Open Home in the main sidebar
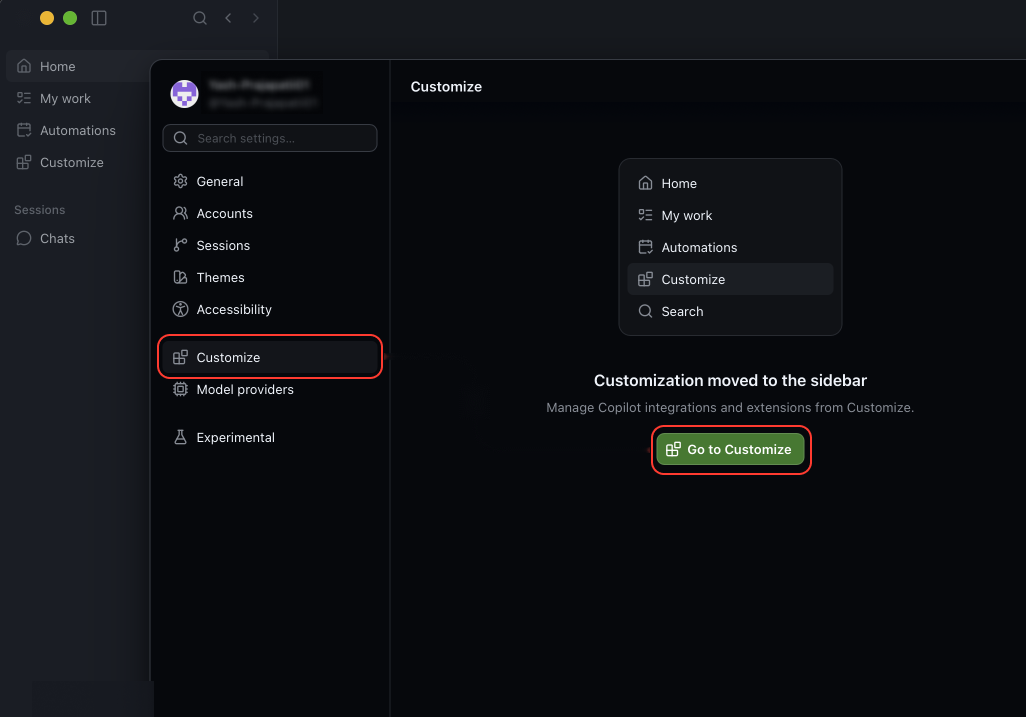Image resolution: width=1026 pixels, height=717 pixels. pyautogui.click(x=137, y=66)
